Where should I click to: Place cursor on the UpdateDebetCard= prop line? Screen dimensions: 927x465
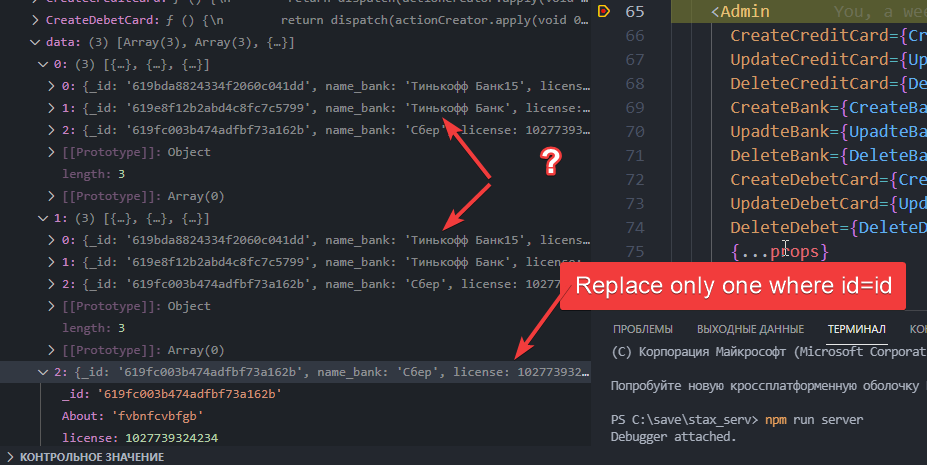tap(828, 203)
